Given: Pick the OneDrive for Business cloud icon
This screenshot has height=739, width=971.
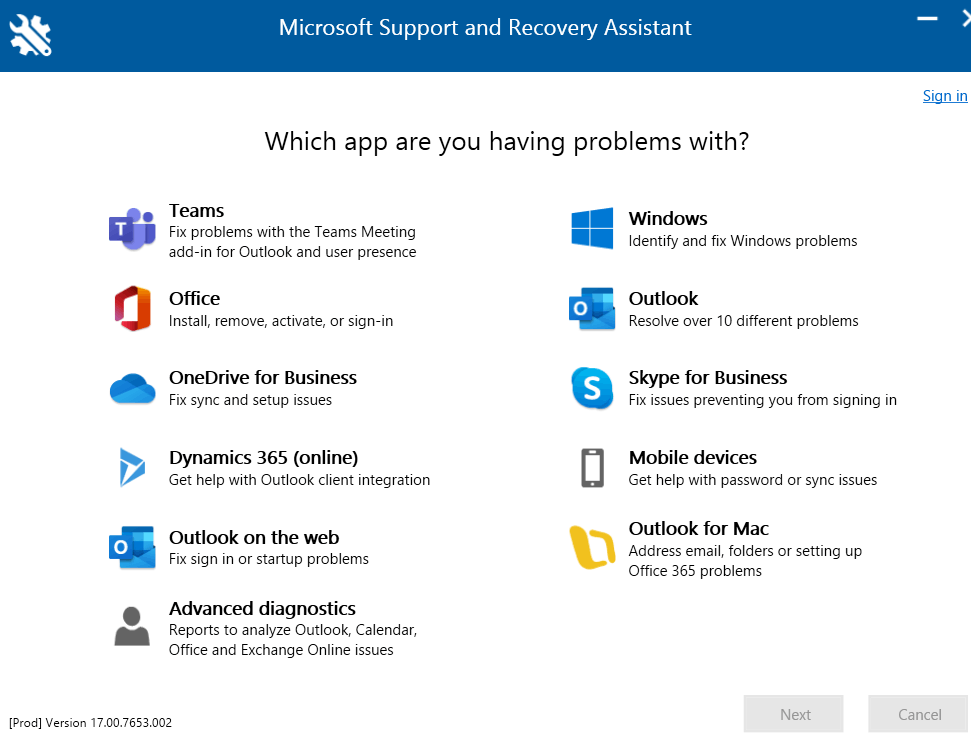Looking at the screenshot, I should 133,388.
